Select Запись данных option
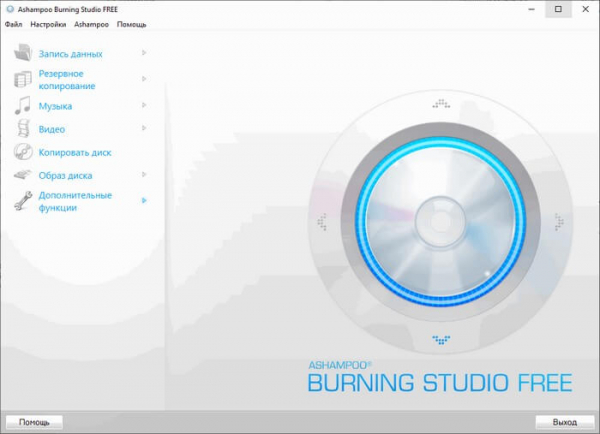The width and height of the screenshot is (600, 434). [70, 54]
